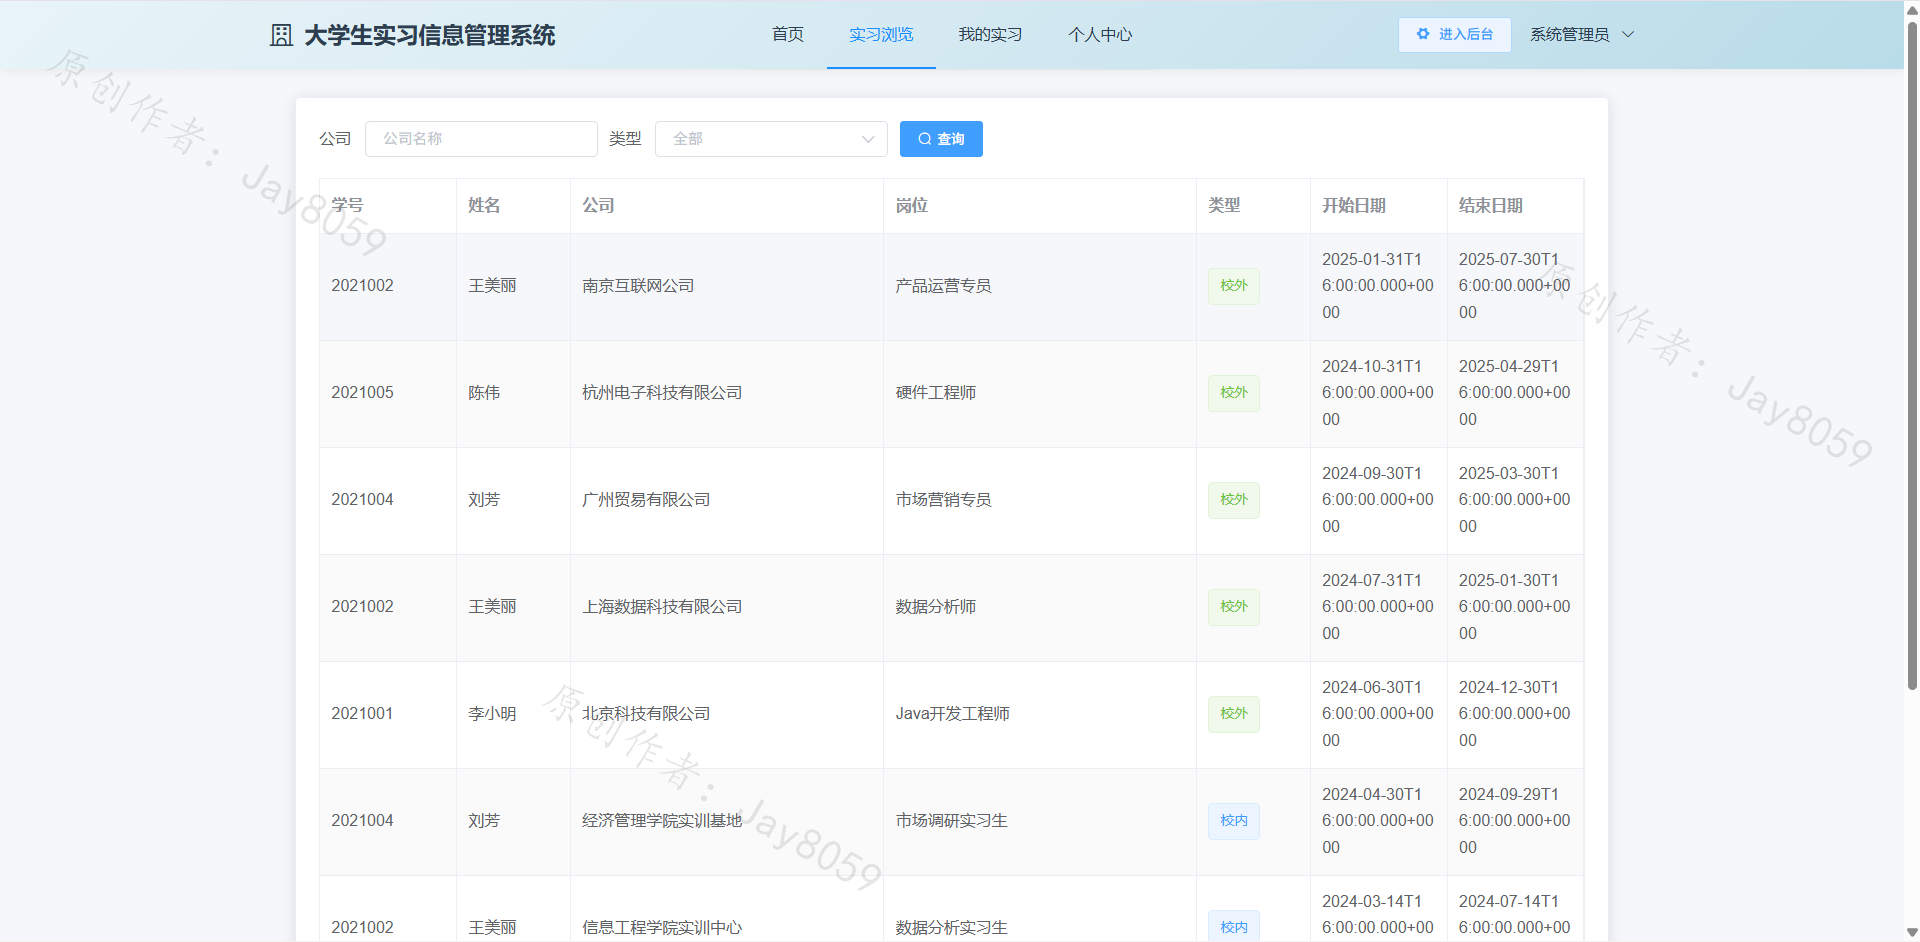Switch to 个人中心 tab
The image size is (1920, 942).
pos(1100,35)
